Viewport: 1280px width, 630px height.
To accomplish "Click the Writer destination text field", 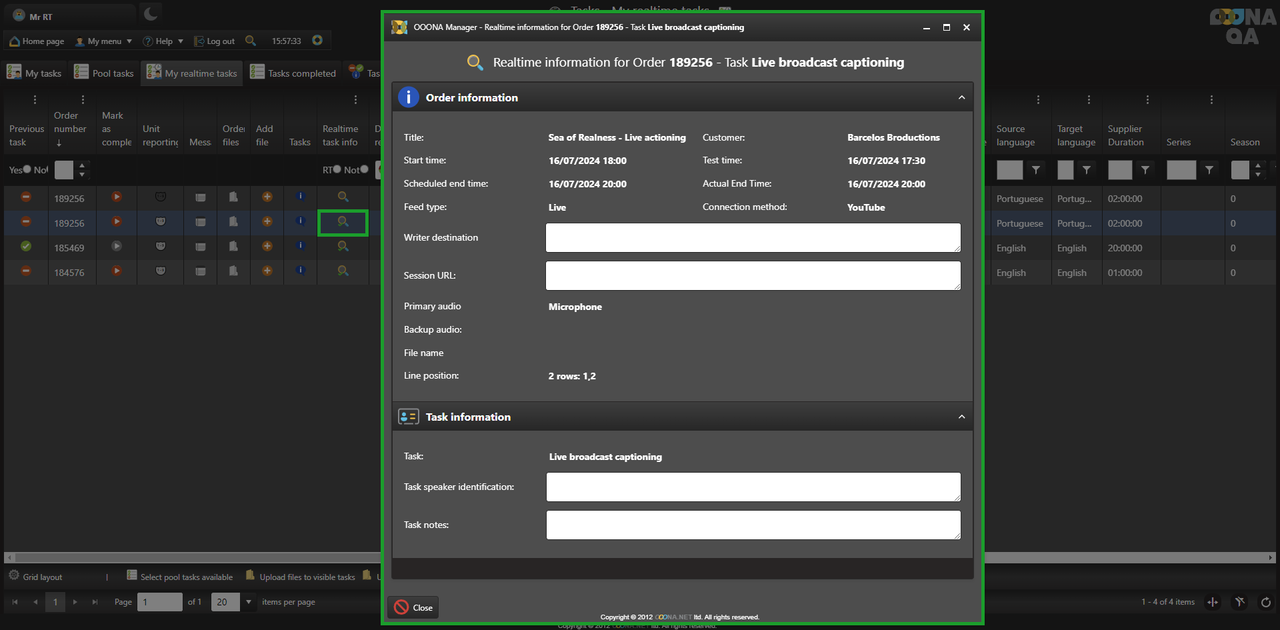I will 752,237.
